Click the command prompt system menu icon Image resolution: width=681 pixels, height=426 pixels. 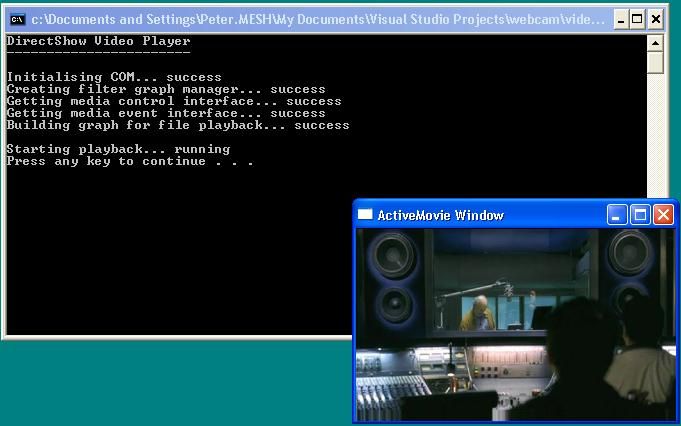click(x=17, y=19)
